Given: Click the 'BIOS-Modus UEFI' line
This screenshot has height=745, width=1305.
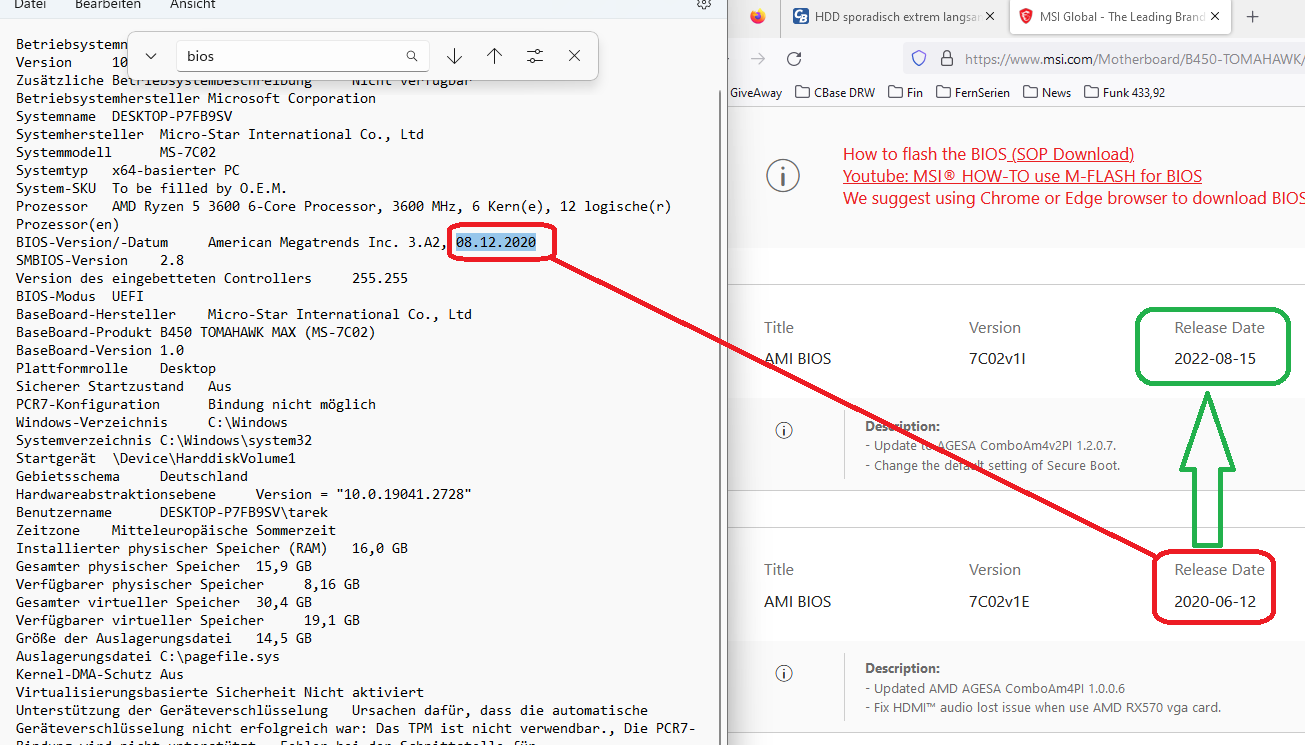Looking at the screenshot, I should pos(80,296).
